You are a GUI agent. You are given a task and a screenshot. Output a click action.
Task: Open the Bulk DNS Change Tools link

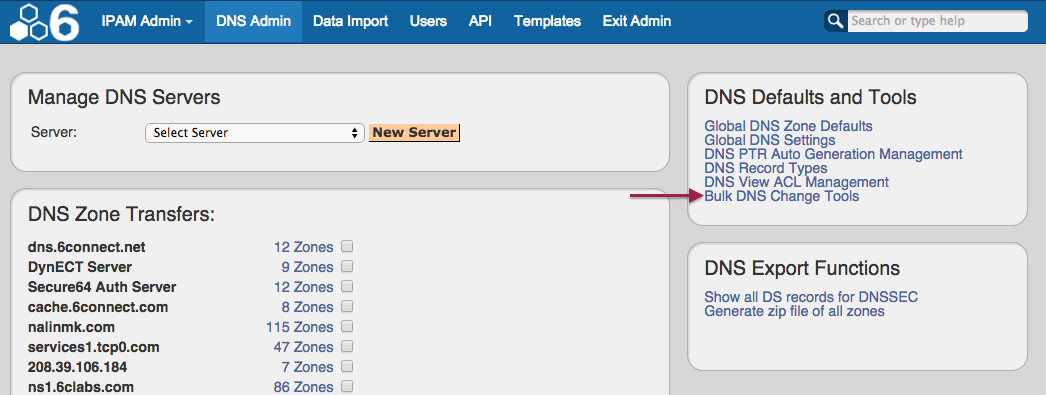pyautogui.click(x=782, y=196)
